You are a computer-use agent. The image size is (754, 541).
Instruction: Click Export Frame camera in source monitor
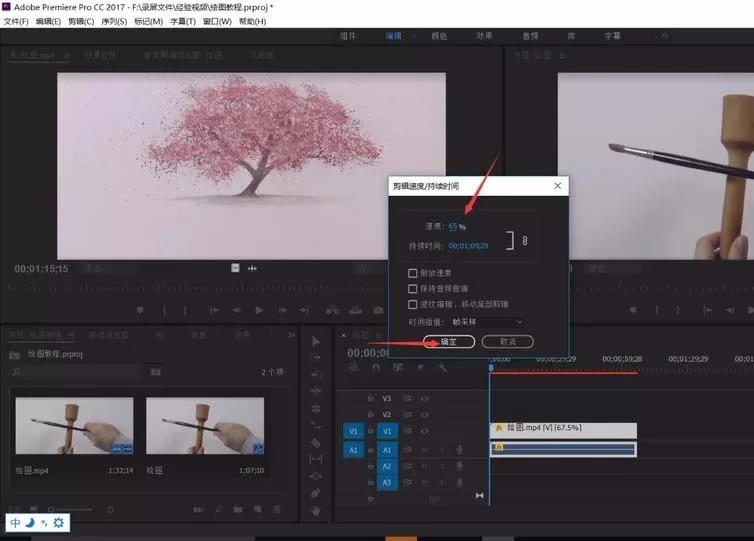pos(378,310)
